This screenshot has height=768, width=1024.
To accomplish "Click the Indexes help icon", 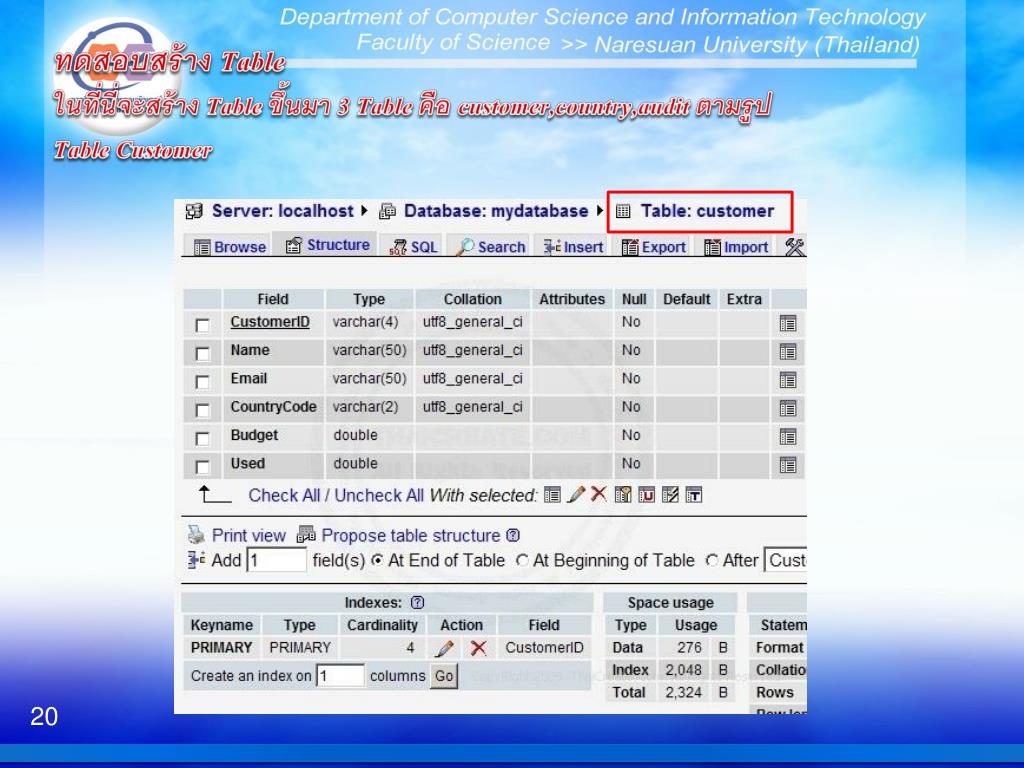I will [418, 603].
